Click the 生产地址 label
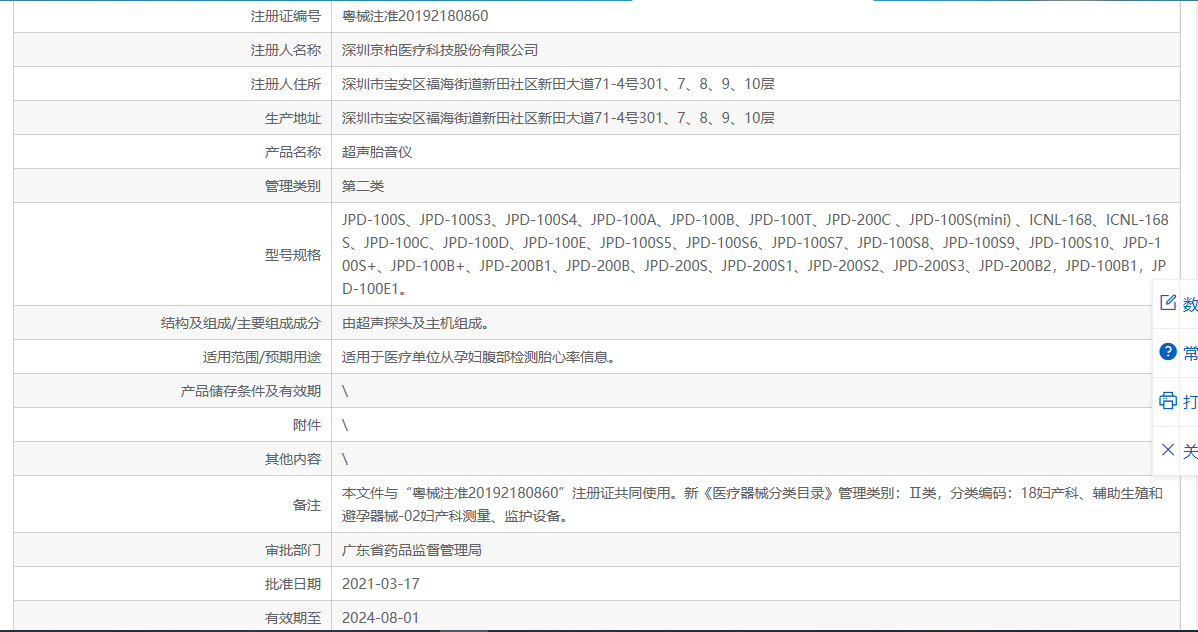Image resolution: width=1198 pixels, height=632 pixels. (293, 118)
